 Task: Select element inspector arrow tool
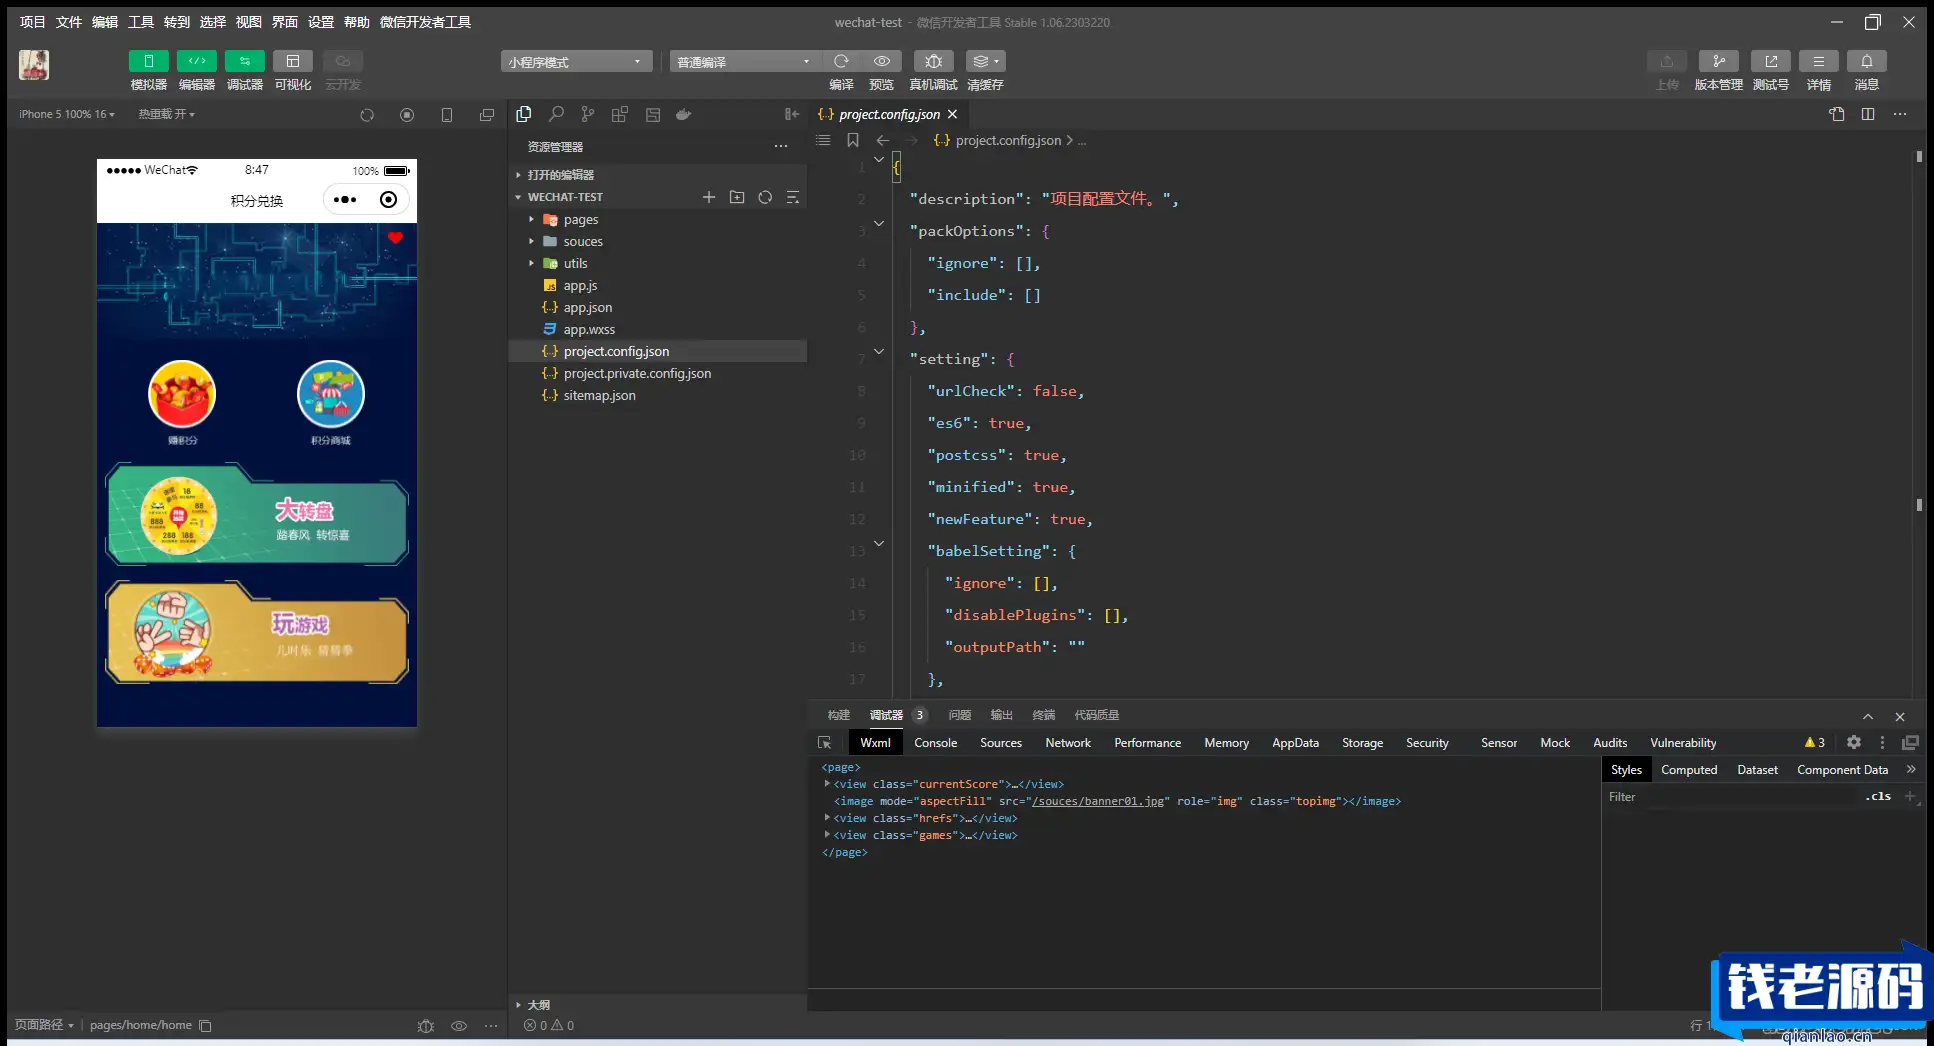point(824,742)
